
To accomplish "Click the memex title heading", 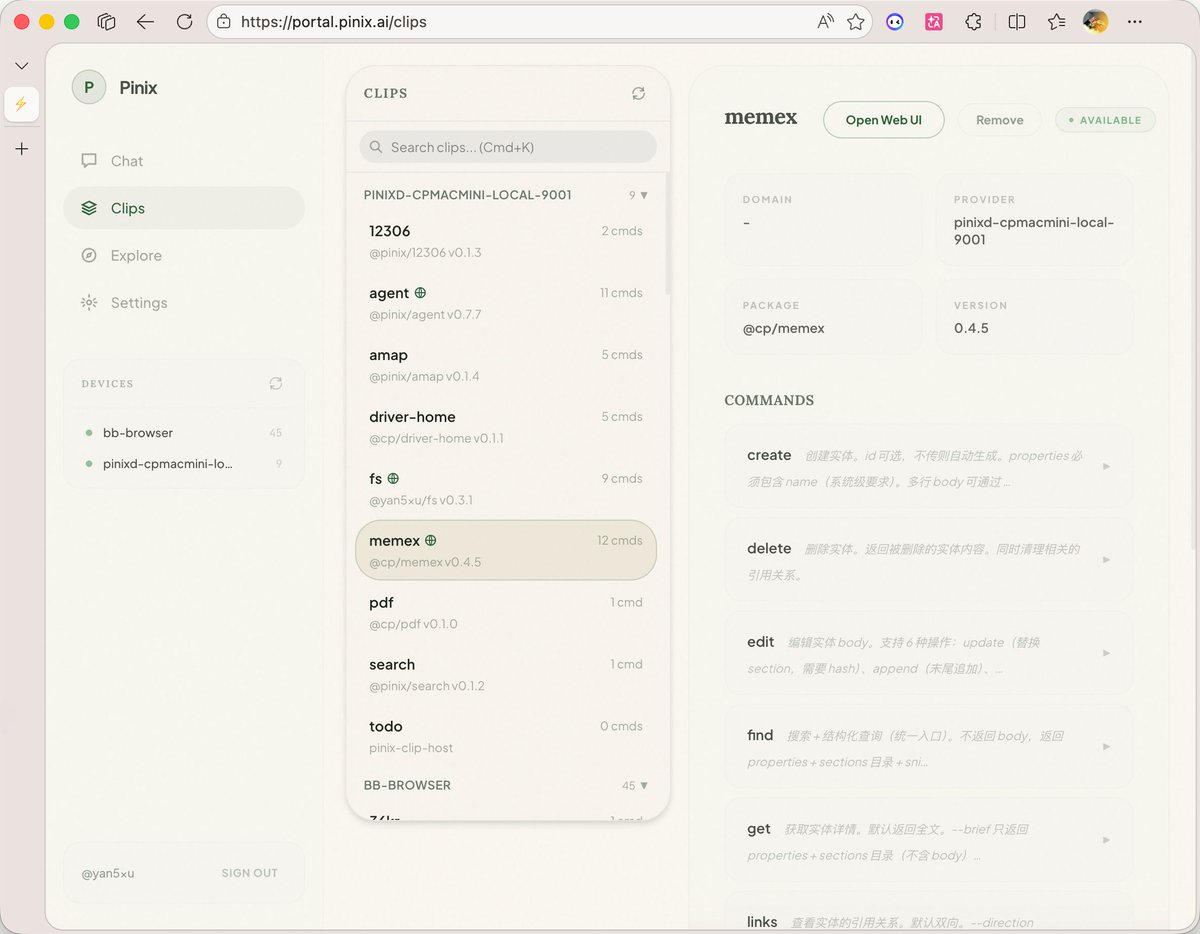I will point(761,118).
